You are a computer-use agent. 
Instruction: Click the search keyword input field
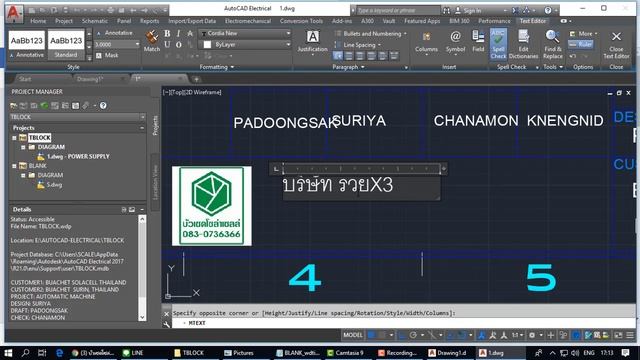[x=398, y=10]
